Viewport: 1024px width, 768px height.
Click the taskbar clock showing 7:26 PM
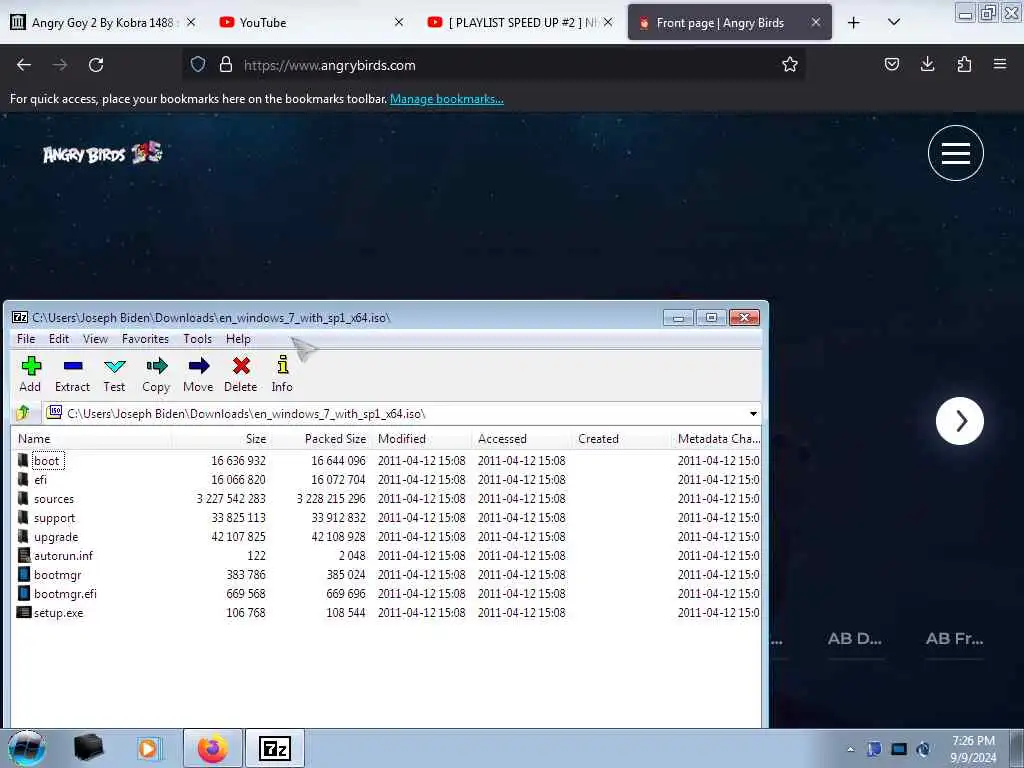(973, 750)
